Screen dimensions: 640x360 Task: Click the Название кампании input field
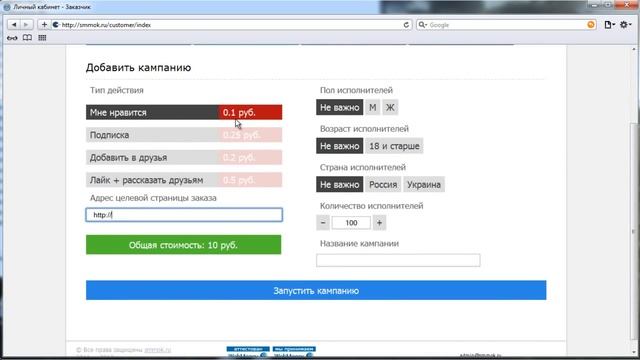pos(398,260)
